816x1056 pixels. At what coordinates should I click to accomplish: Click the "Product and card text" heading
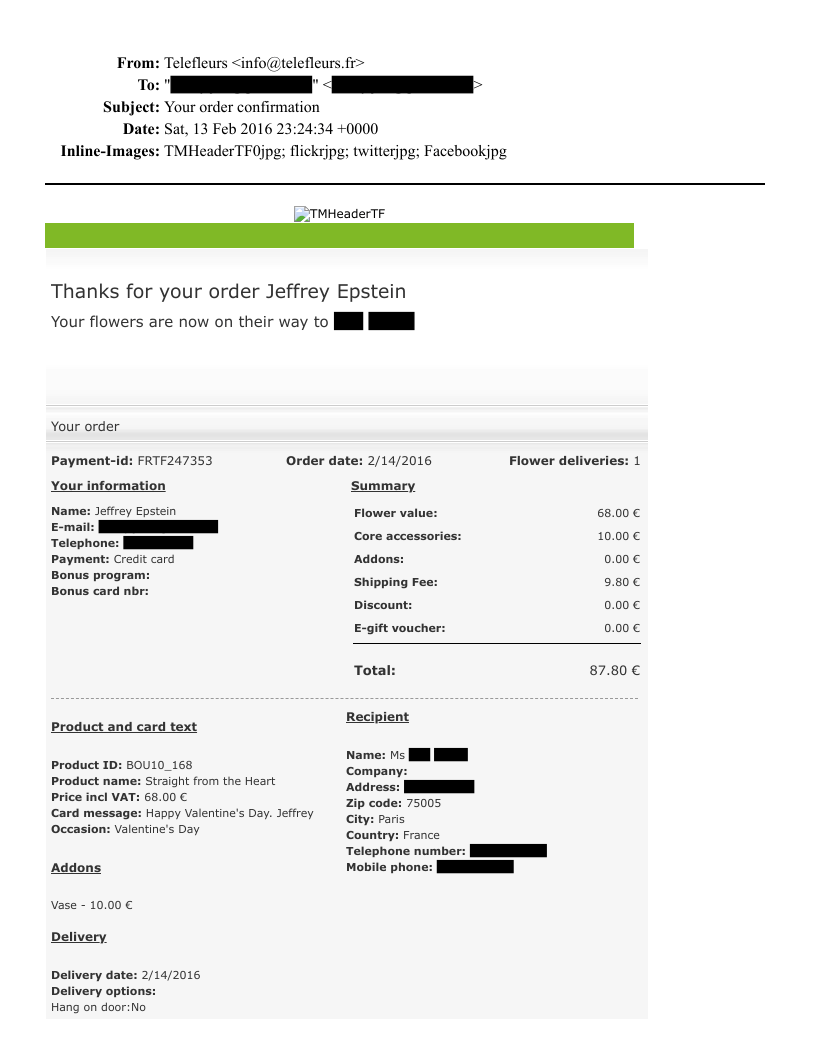pyautogui.click(x=124, y=727)
